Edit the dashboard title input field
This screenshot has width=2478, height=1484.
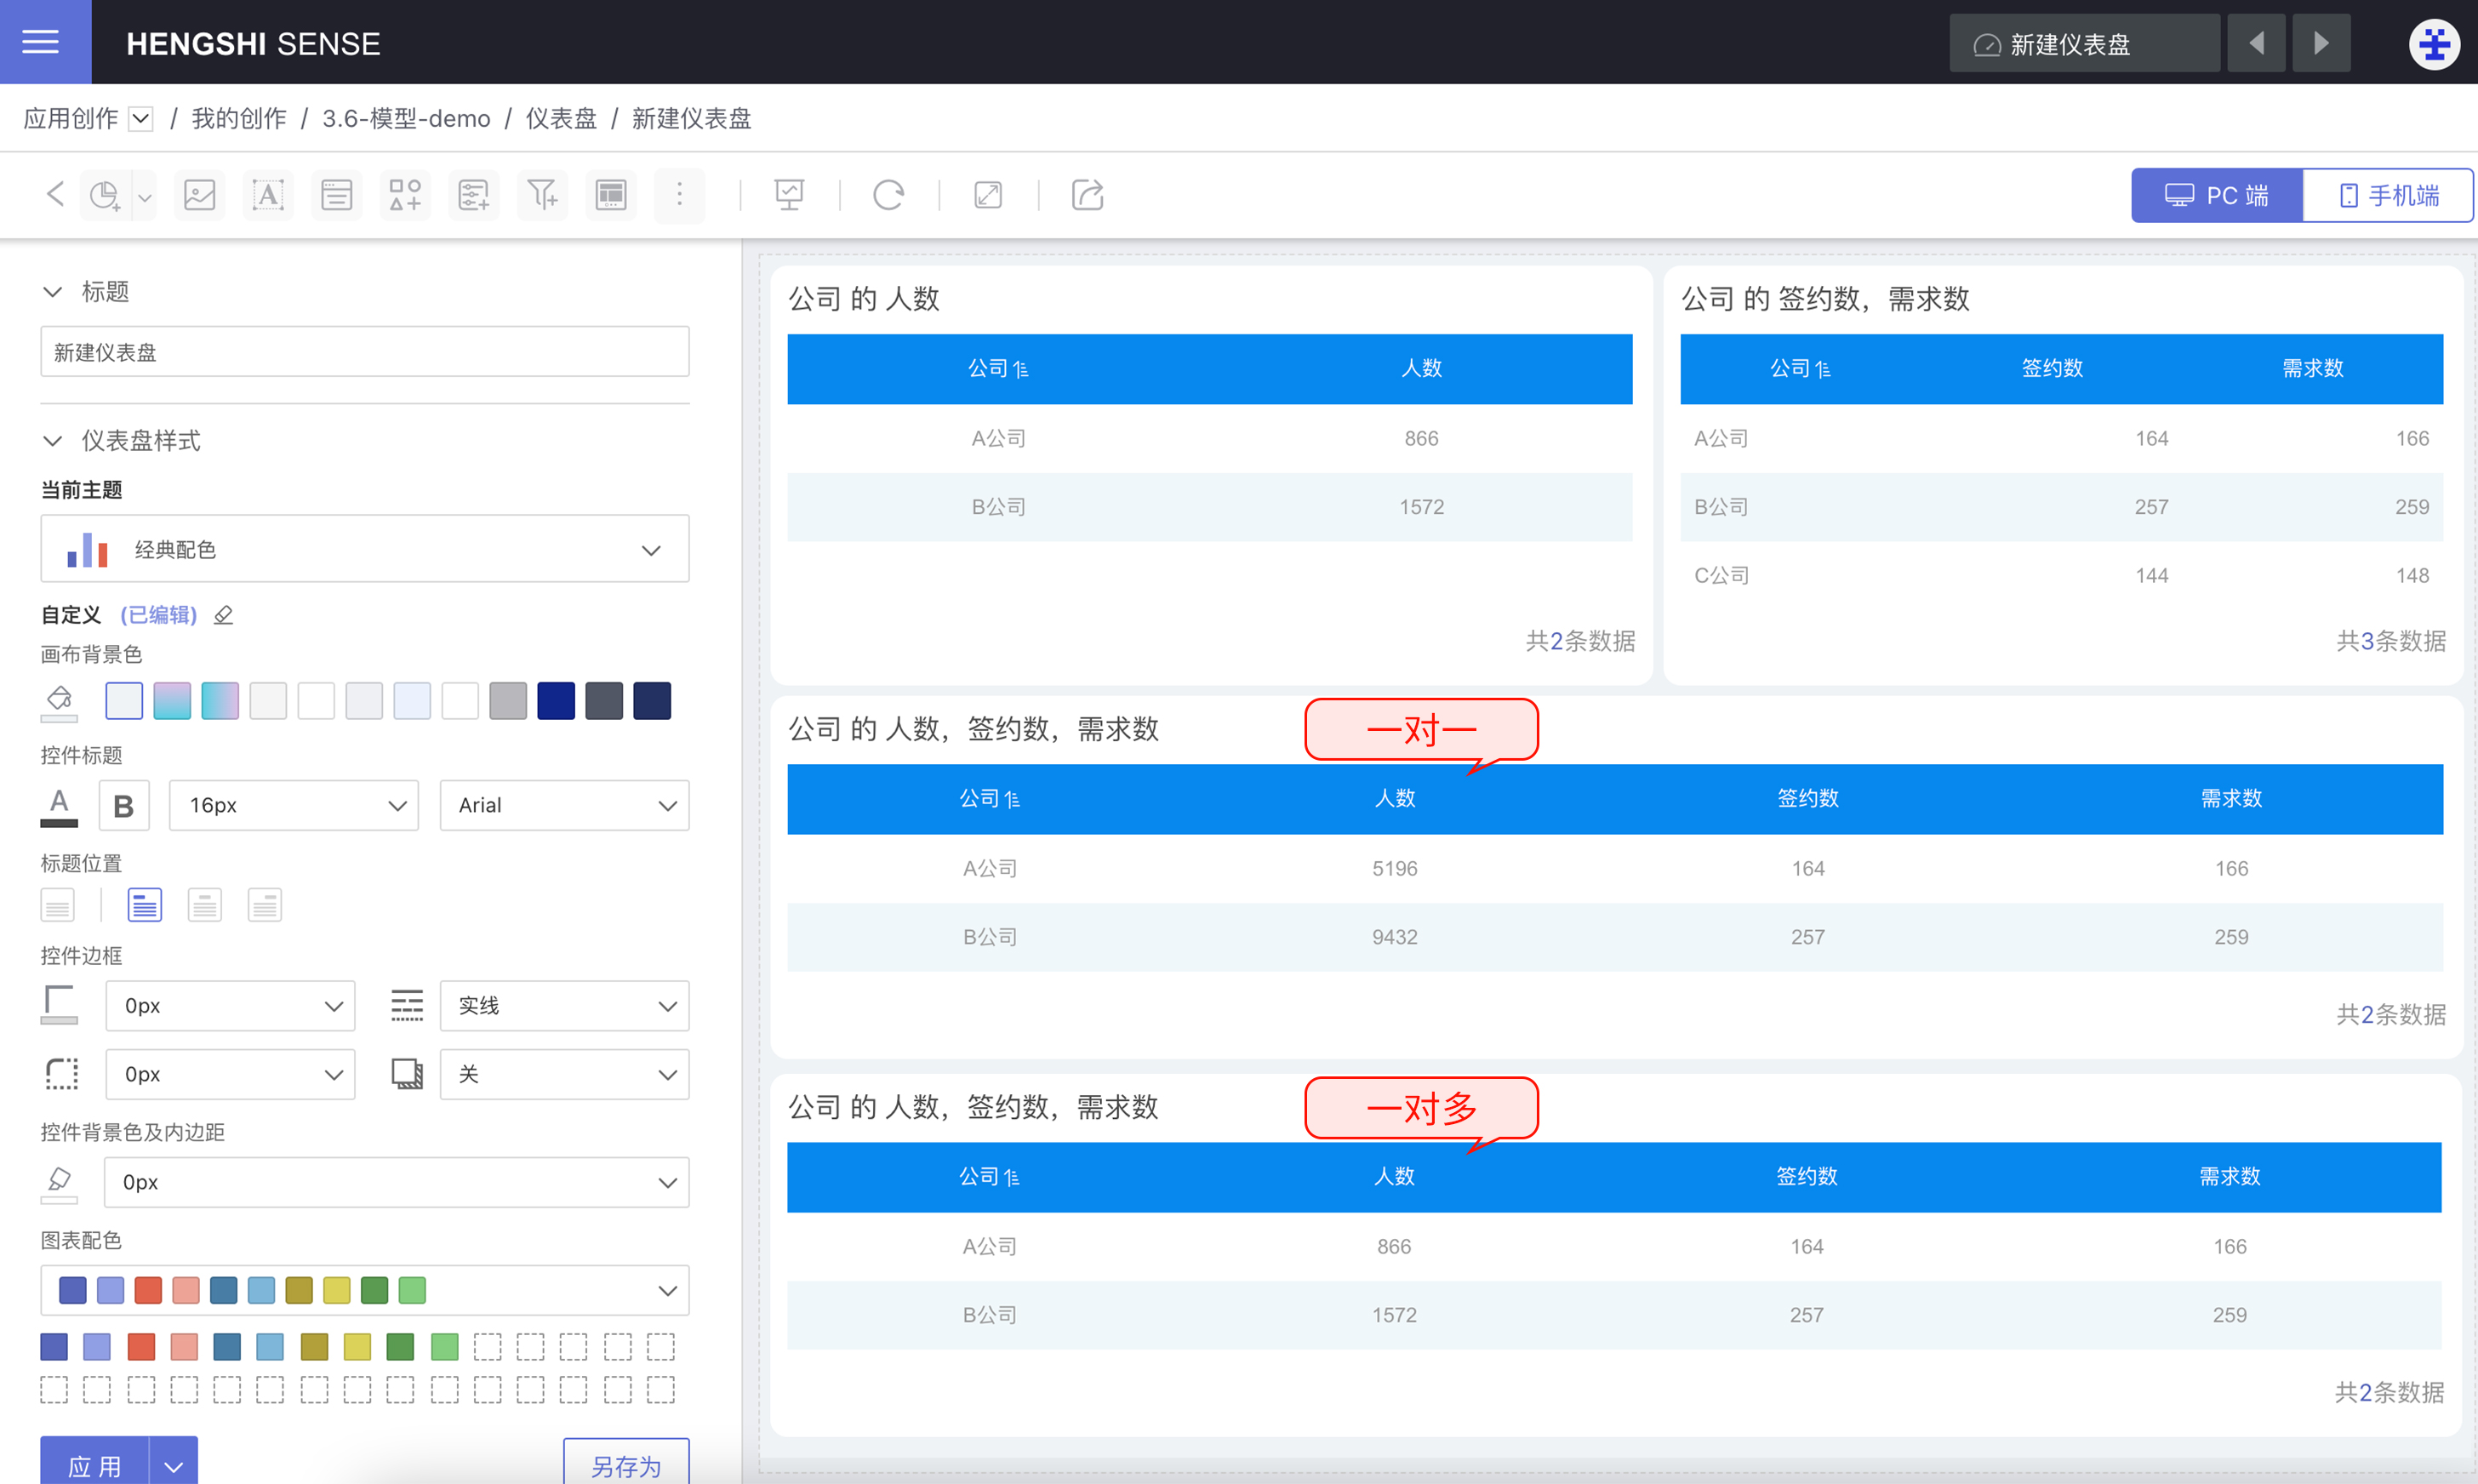(x=365, y=352)
